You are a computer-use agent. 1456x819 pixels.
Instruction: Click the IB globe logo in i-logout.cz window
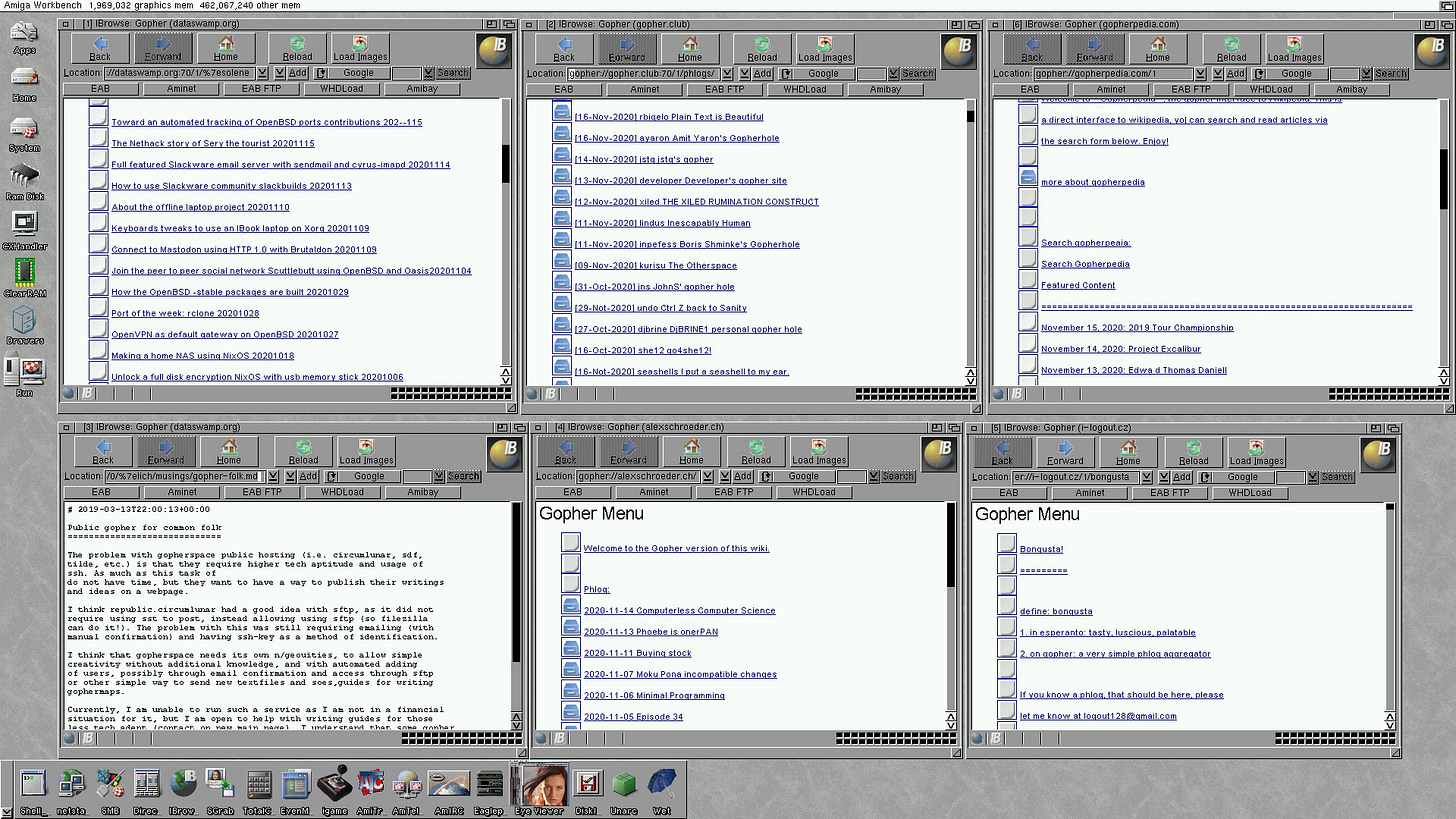pos(1378,454)
